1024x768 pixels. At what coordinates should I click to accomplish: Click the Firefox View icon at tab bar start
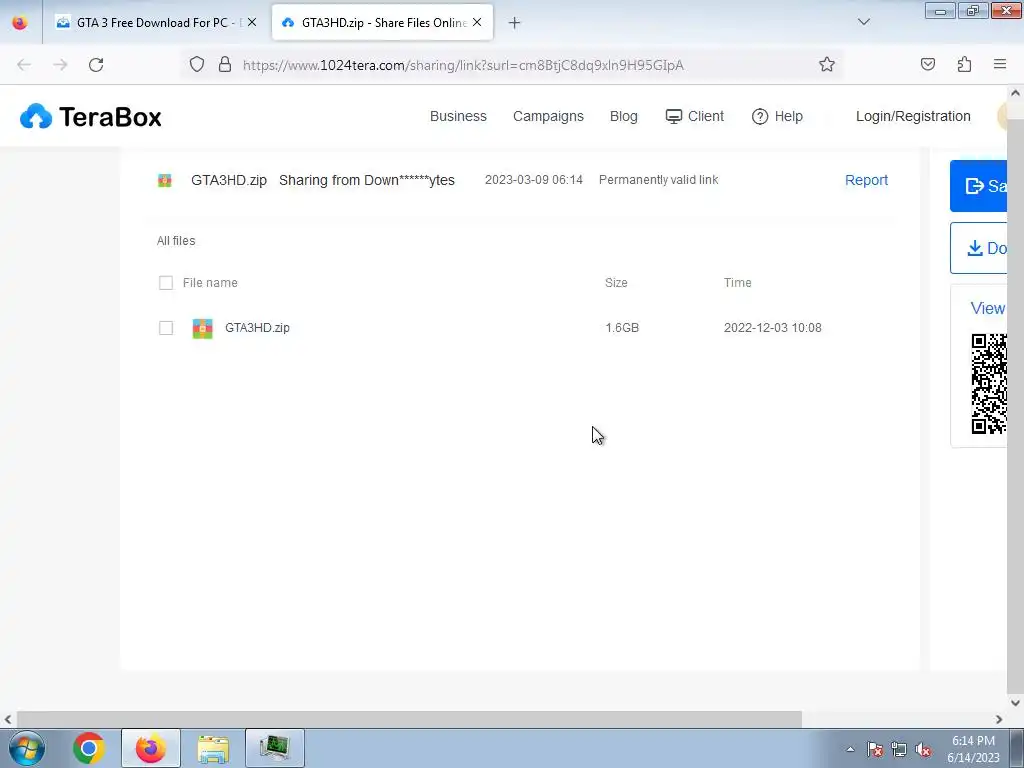(x=20, y=23)
